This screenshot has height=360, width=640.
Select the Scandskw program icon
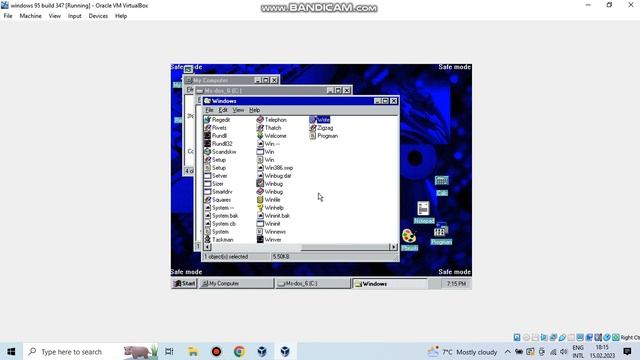click(207, 151)
